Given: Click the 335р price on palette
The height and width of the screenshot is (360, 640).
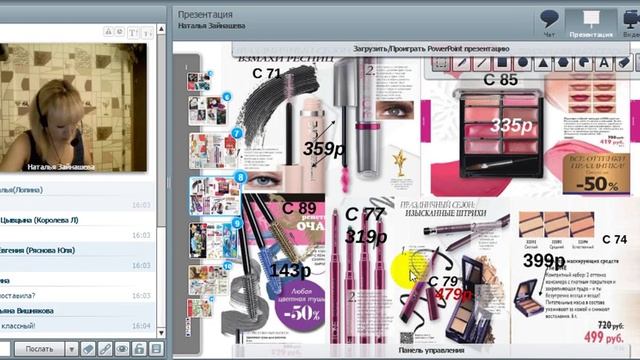Looking at the screenshot, I should (x=511, y=126).
